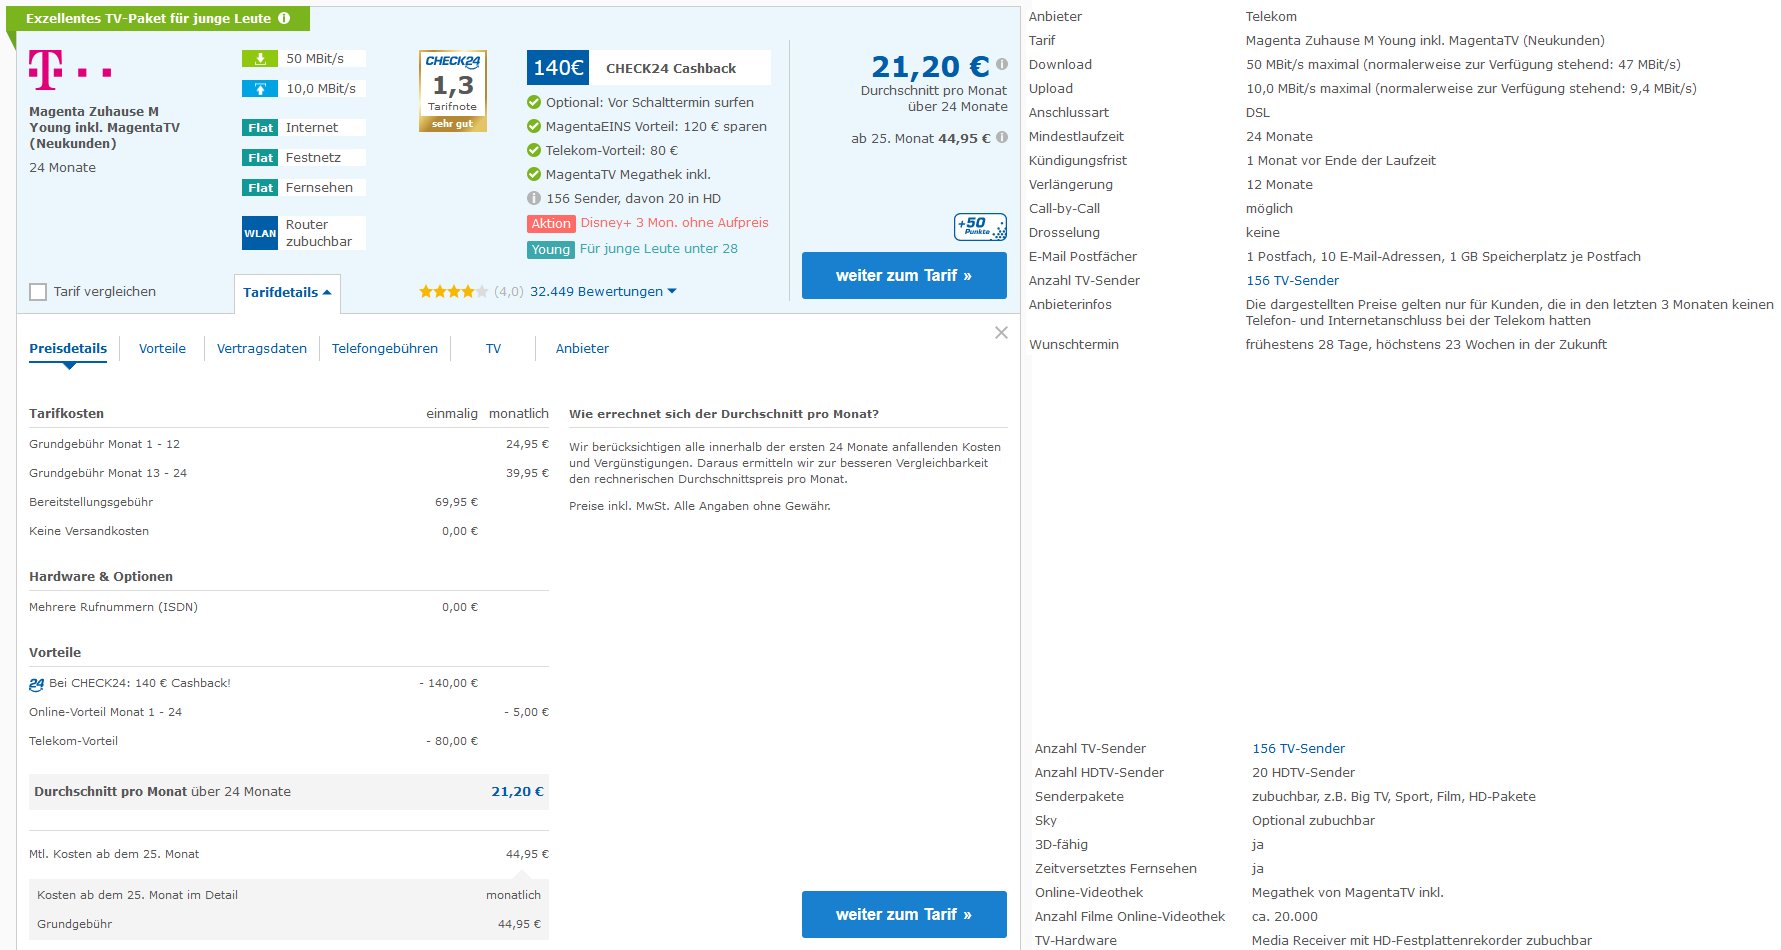This screenshot has width=1781, height=950.
Task: Click the teal Young badge
Action: coord(551,250)
